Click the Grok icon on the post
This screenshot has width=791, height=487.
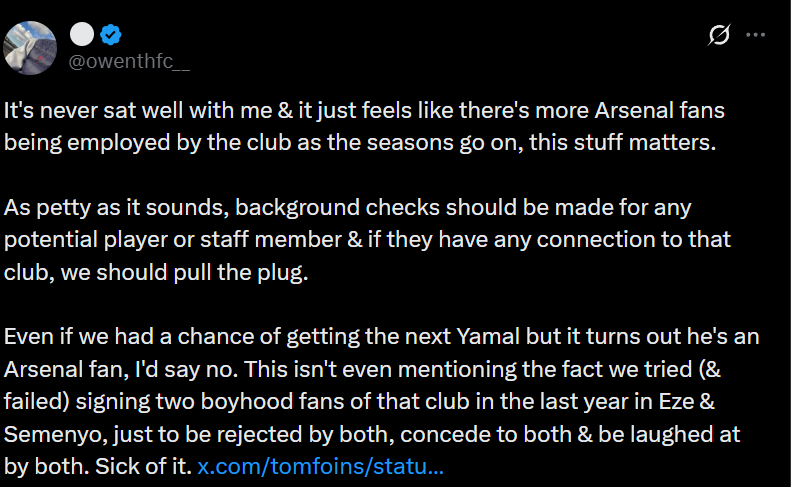pos(719,36)
